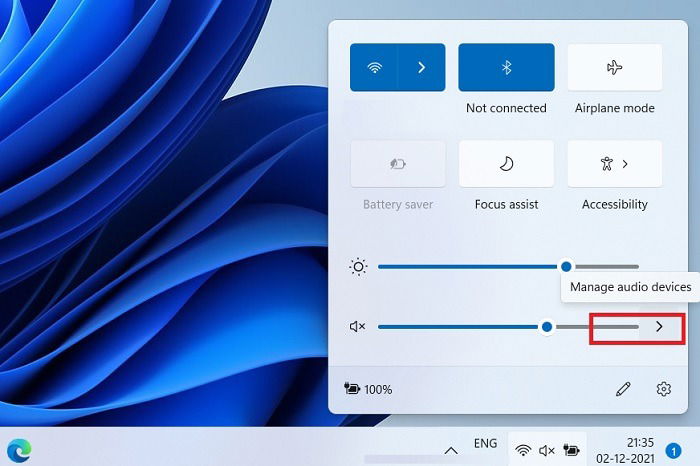Edit quick settings with pencil icon

click(623, 389)
